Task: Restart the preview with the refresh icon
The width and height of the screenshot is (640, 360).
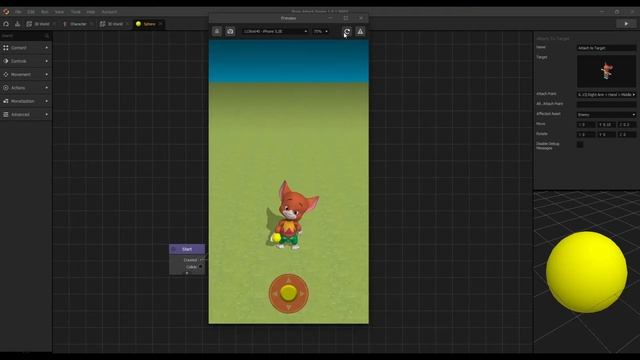Action: pyautogui.click(x=347, y=31)
